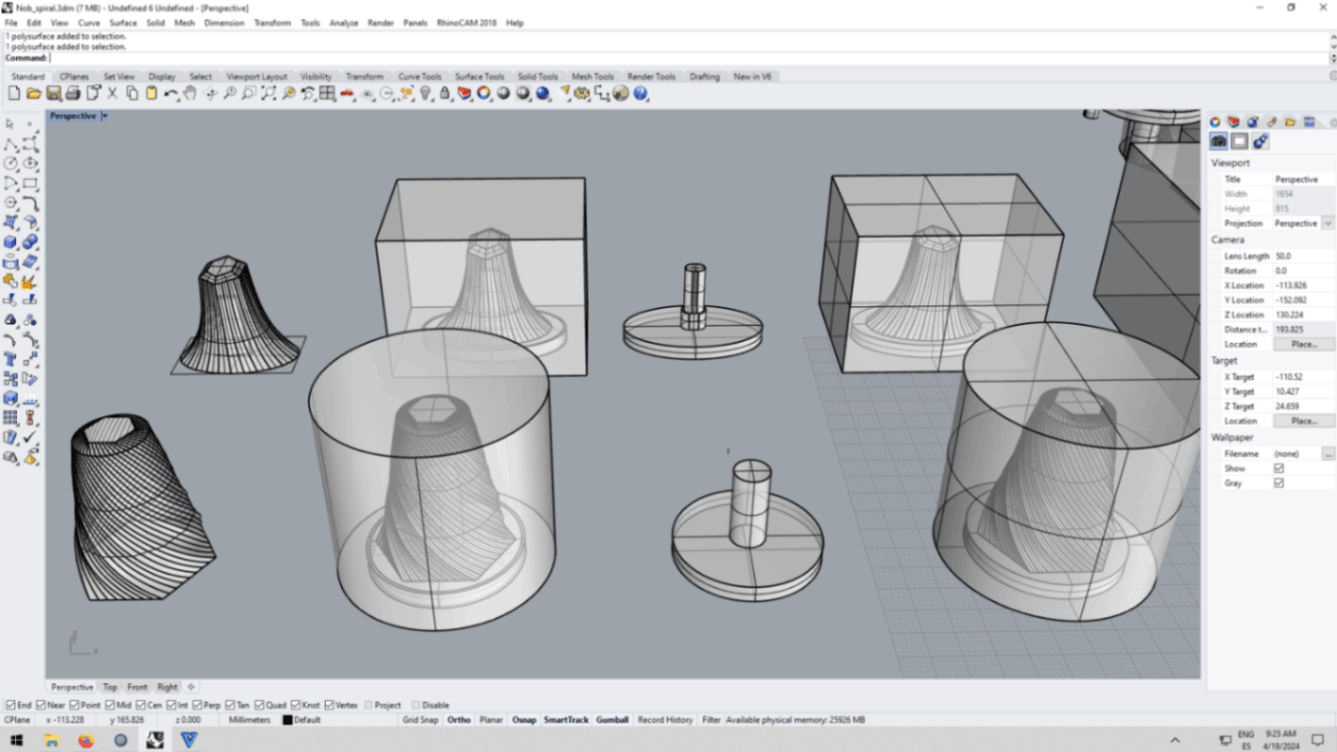Uncheck the Wallpaper Gray checkbox
1337x752 pixels.
(1278, 483)
